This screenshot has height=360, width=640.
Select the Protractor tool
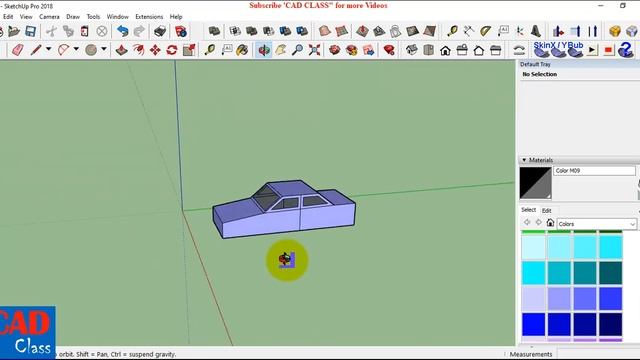click(x=486, y=31)
